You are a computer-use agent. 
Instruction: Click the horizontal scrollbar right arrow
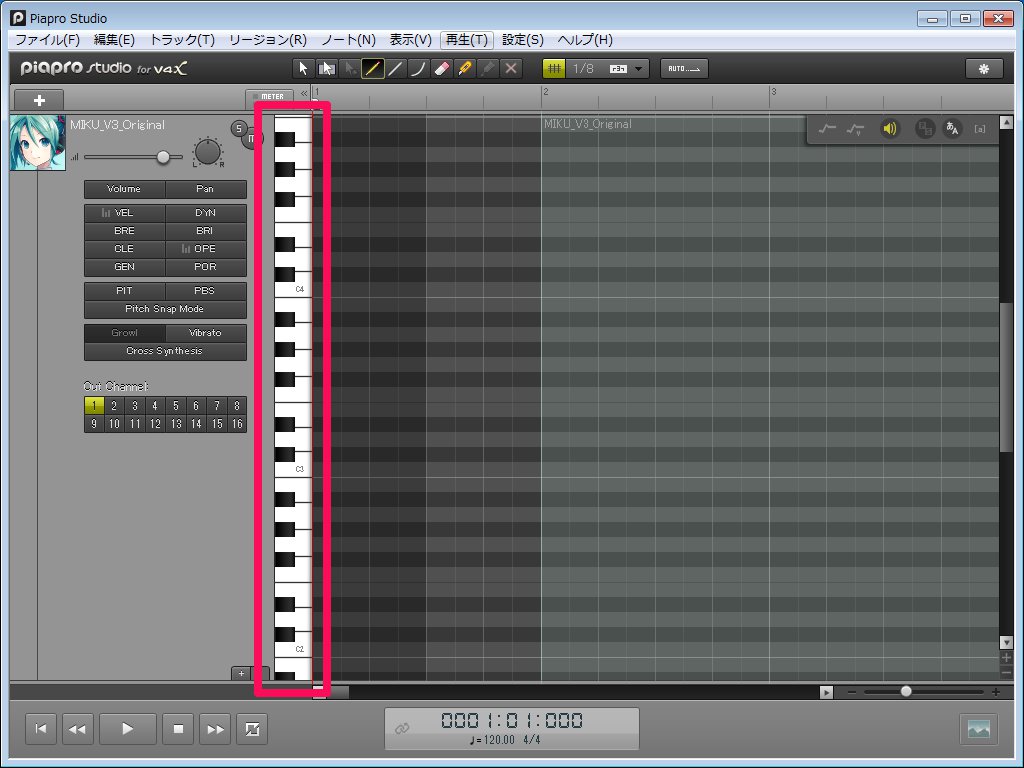coord(826,692)
